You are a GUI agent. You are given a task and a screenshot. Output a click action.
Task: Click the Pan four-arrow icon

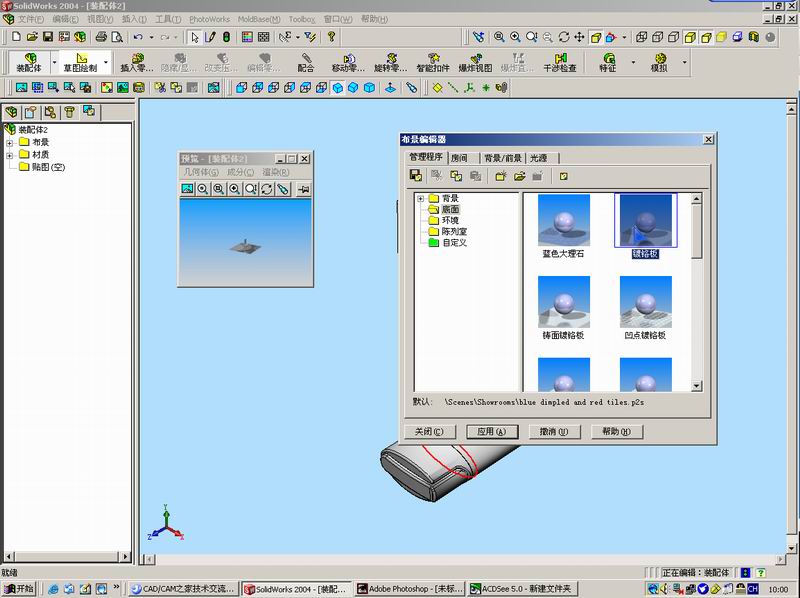[579, 37]
